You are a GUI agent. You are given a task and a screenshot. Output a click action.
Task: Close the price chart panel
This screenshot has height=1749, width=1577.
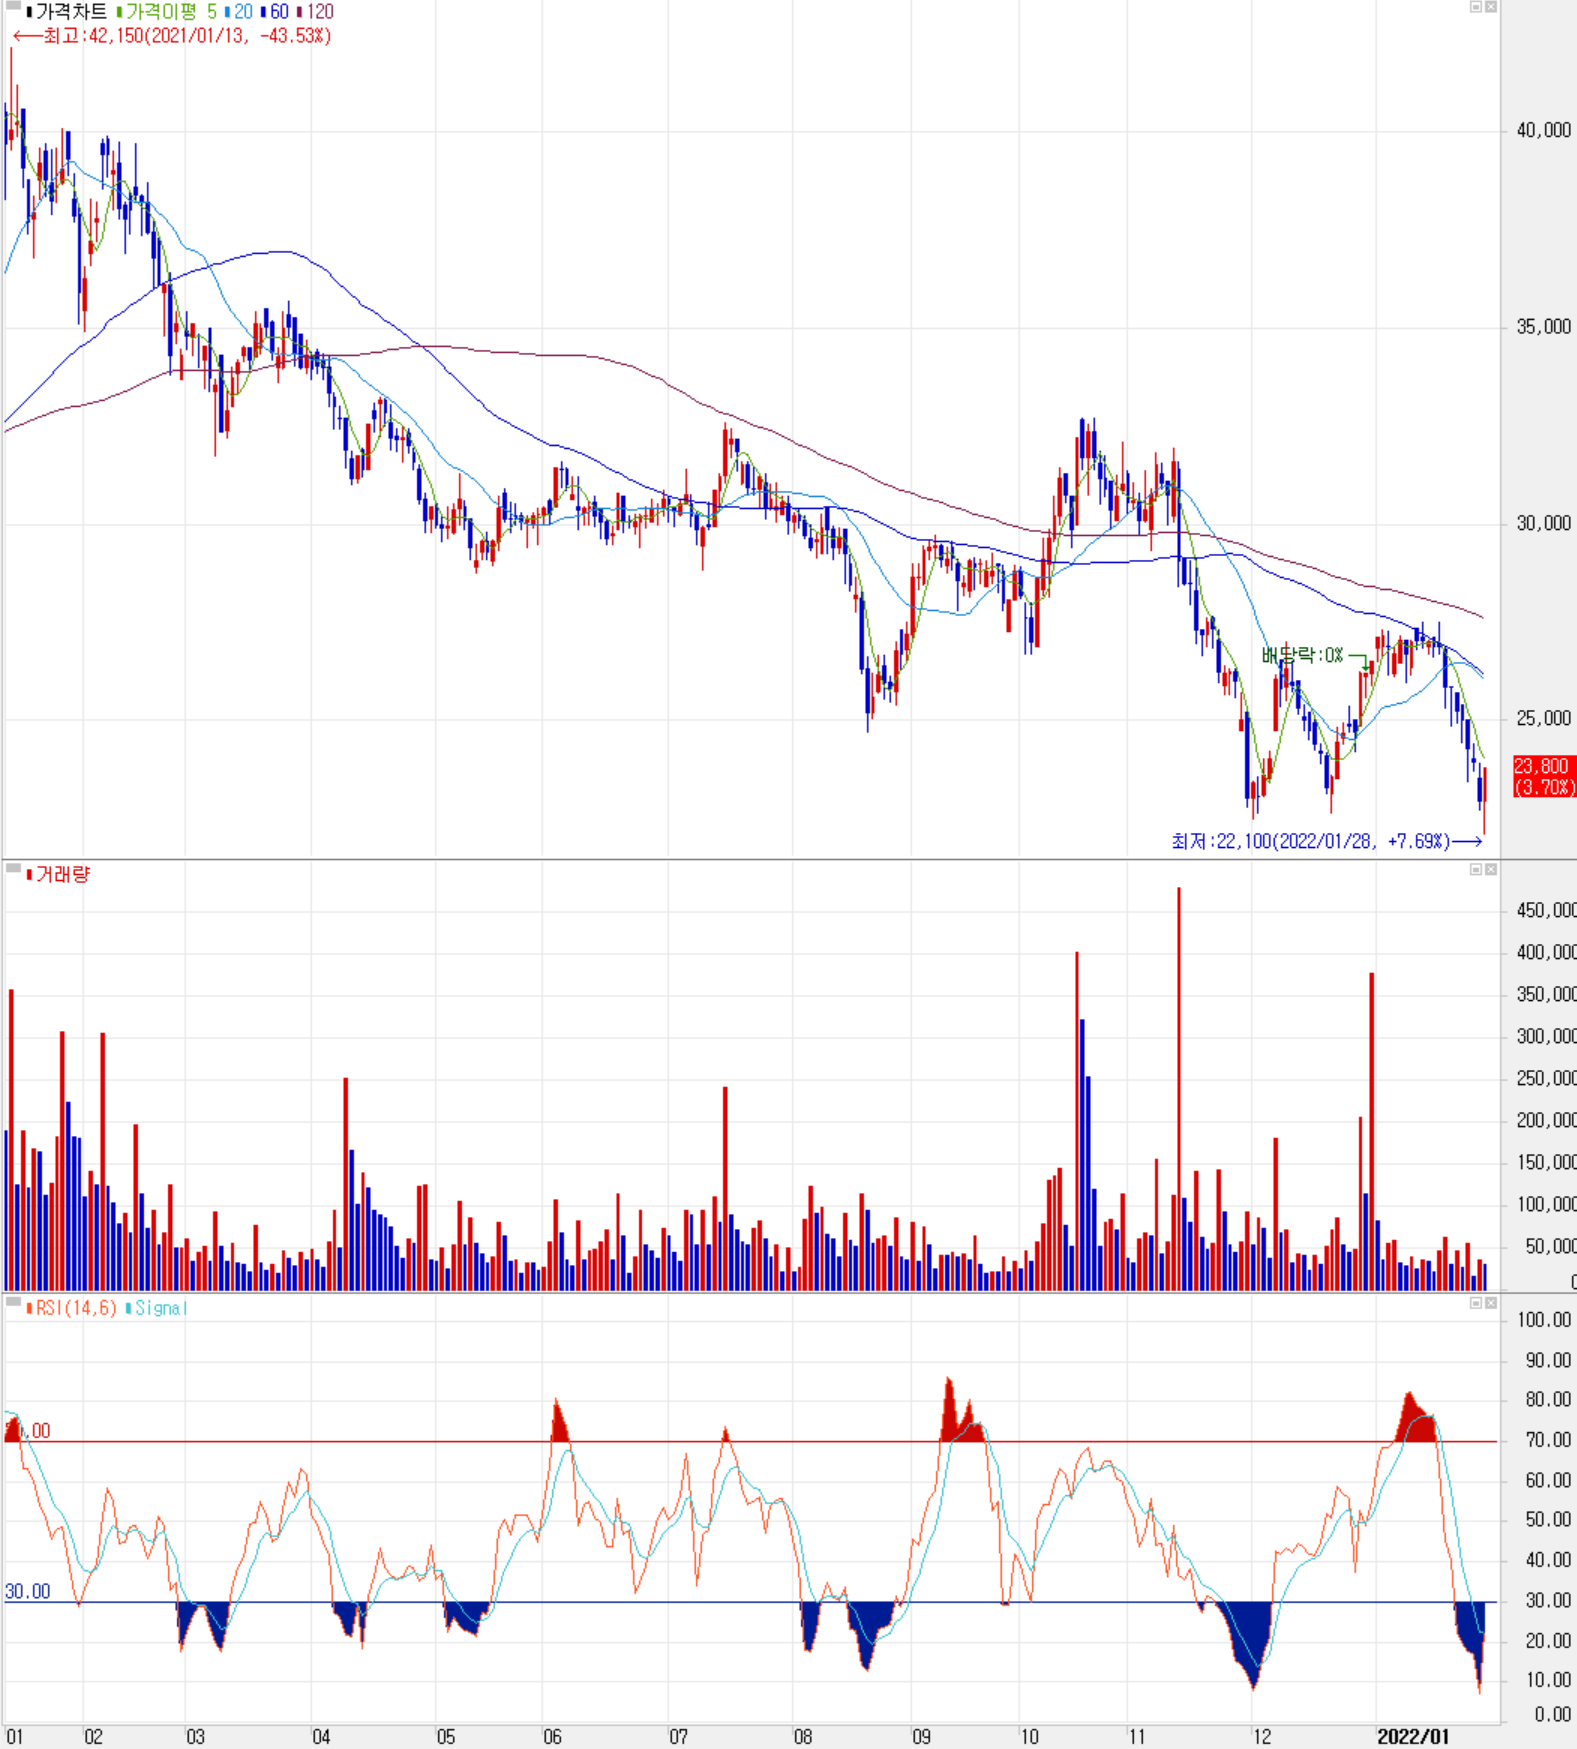click(1490, 7)
